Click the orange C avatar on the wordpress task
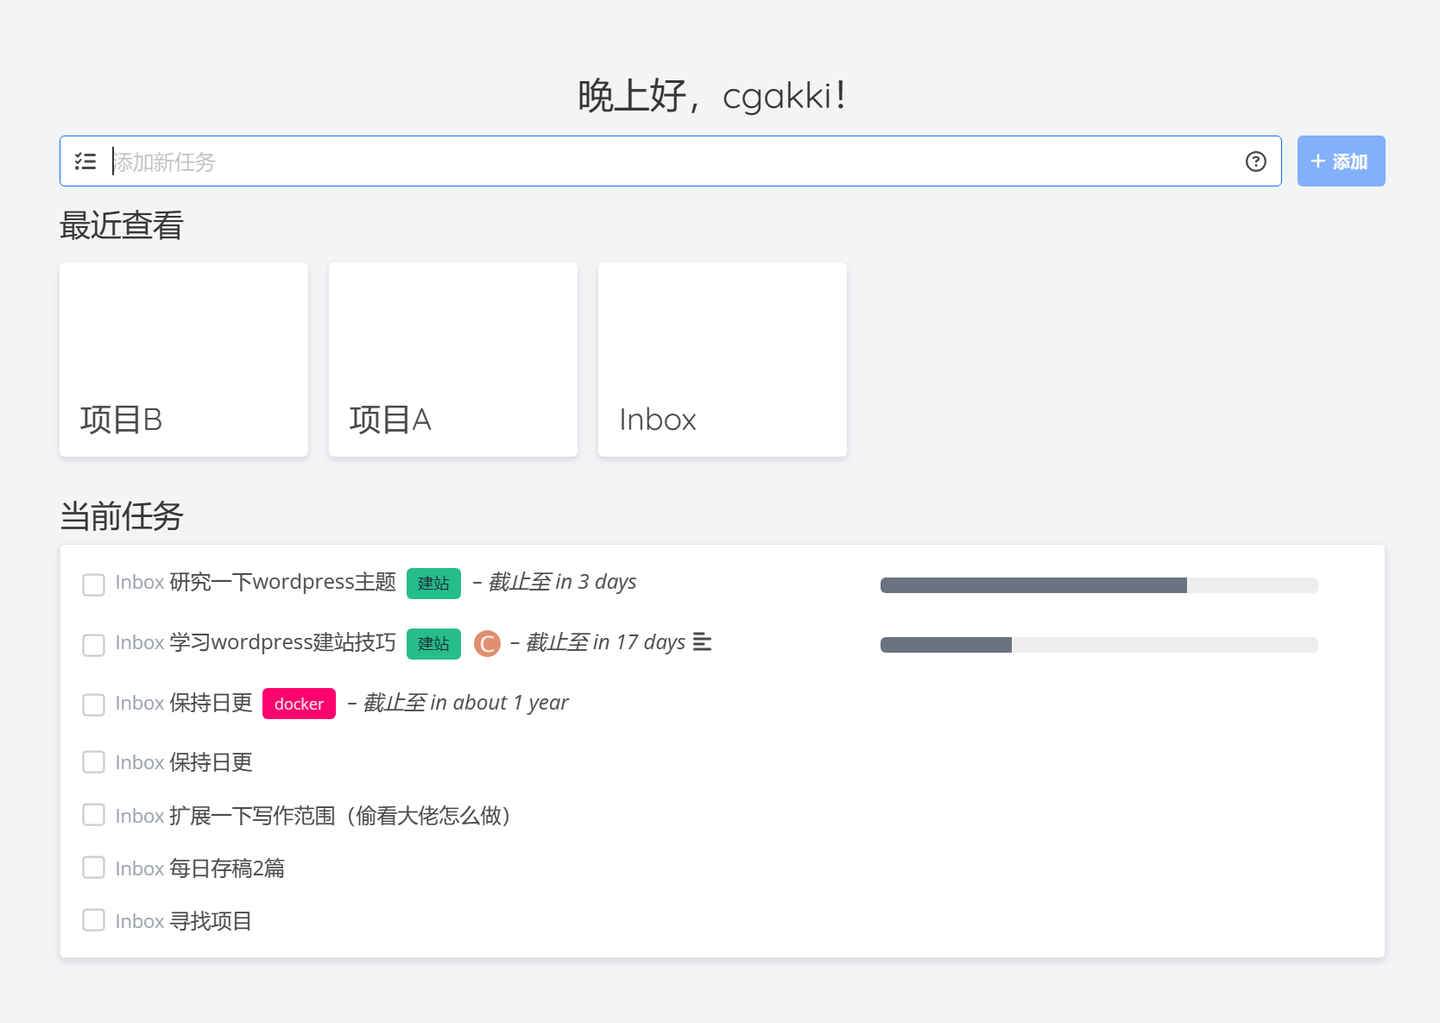 [487, 644]
